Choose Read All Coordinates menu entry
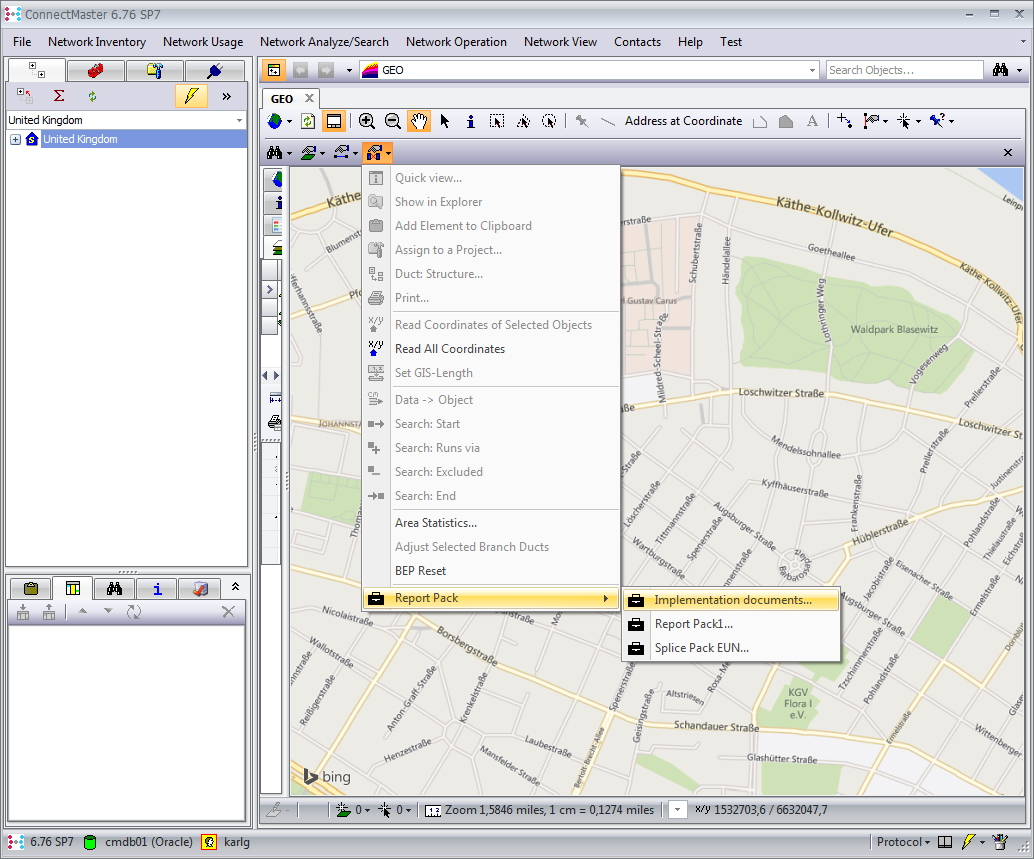 pos(491,349)
